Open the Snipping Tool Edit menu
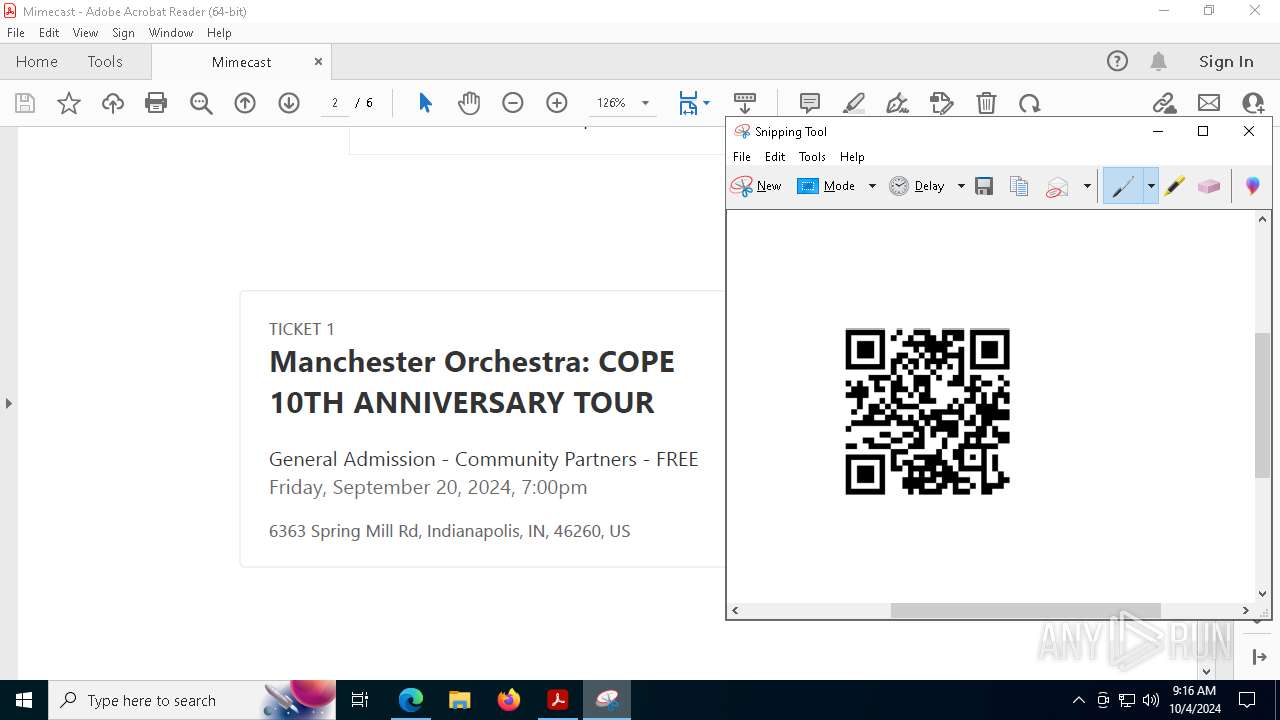This screenshot has height=720, width=1280. point(775,157)
